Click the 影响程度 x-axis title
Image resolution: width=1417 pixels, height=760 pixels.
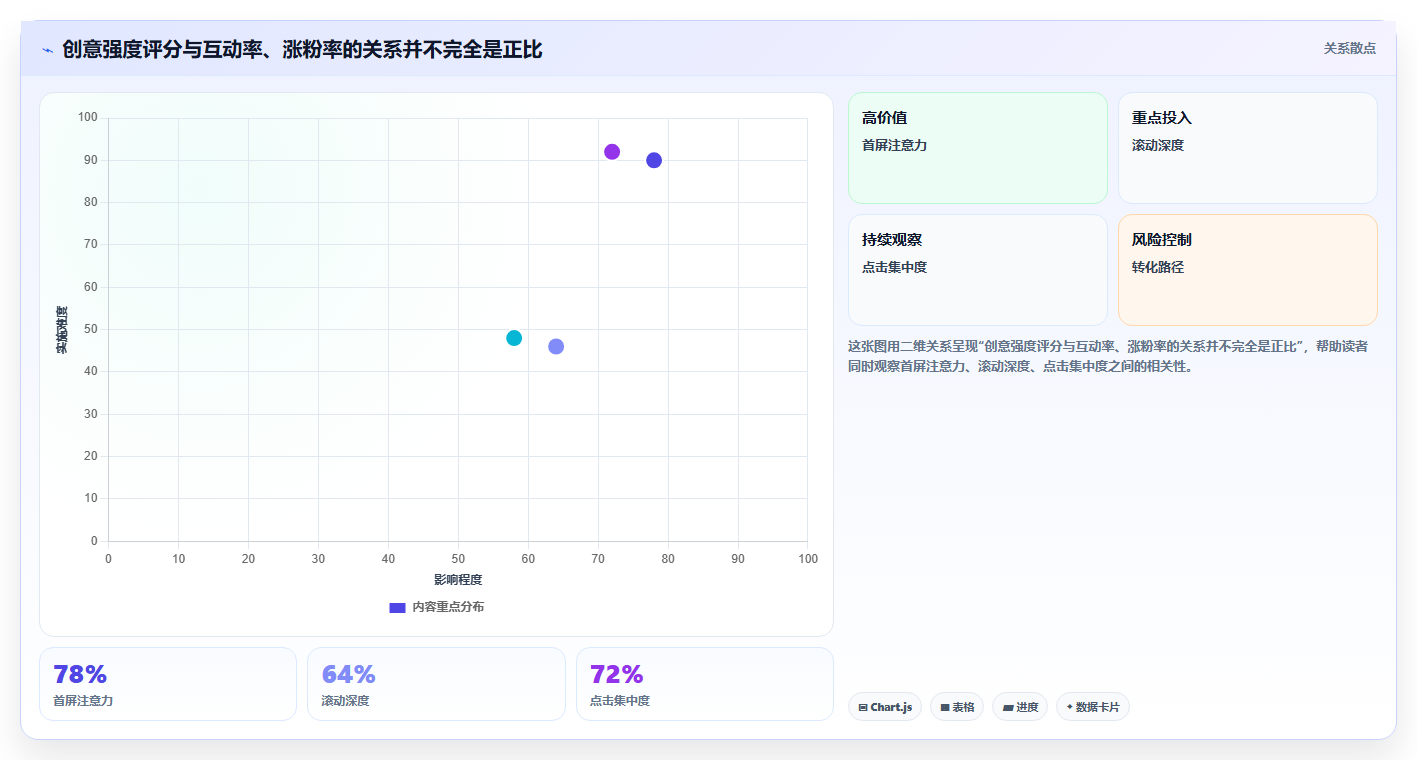click(x=458, y=580)
